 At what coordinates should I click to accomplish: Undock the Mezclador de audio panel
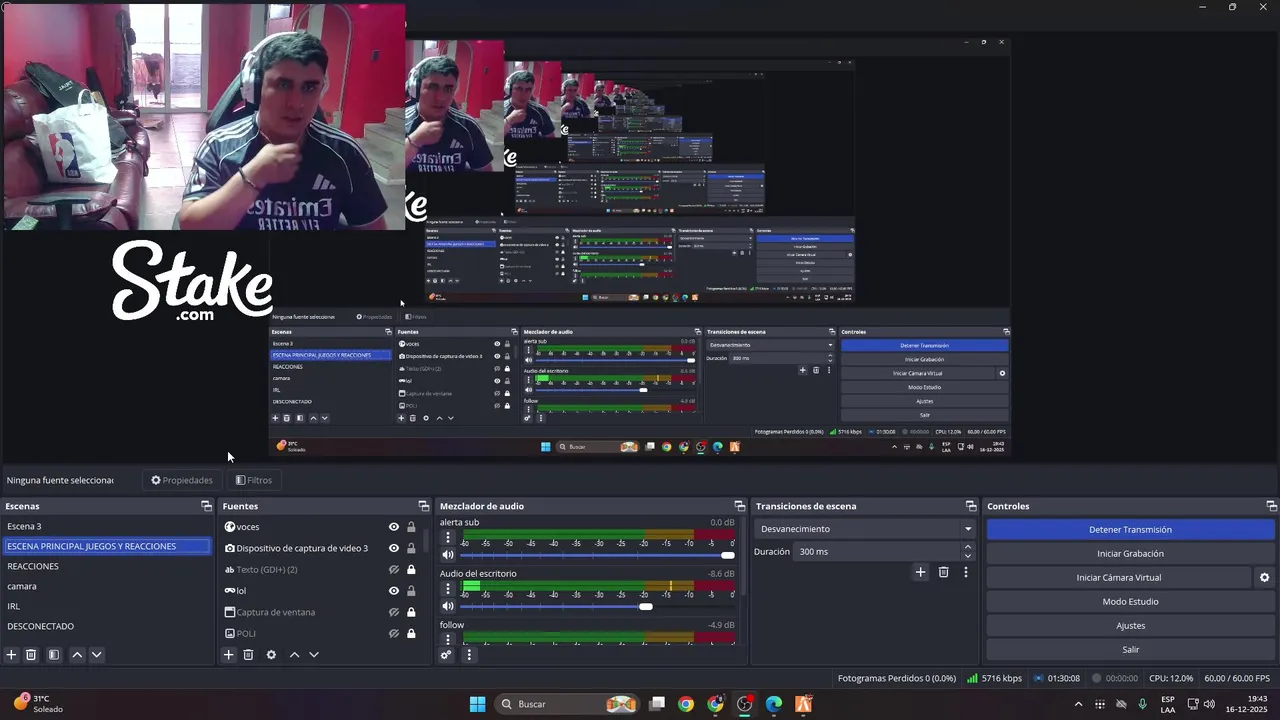pyautogui.click(x=739, y=506)
